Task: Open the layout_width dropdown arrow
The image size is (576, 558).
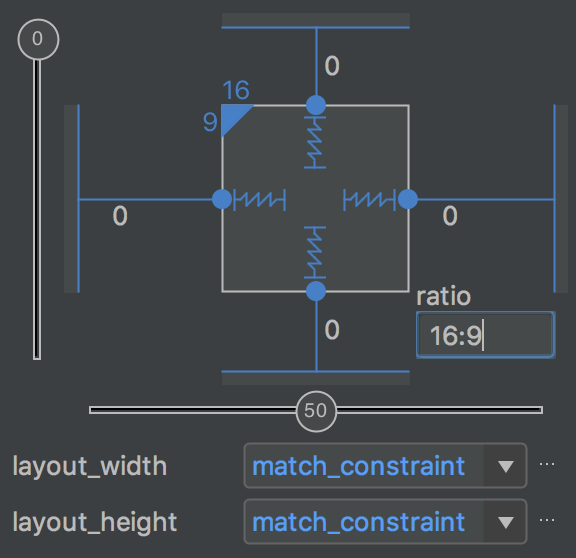Action: tap(505, 466)
